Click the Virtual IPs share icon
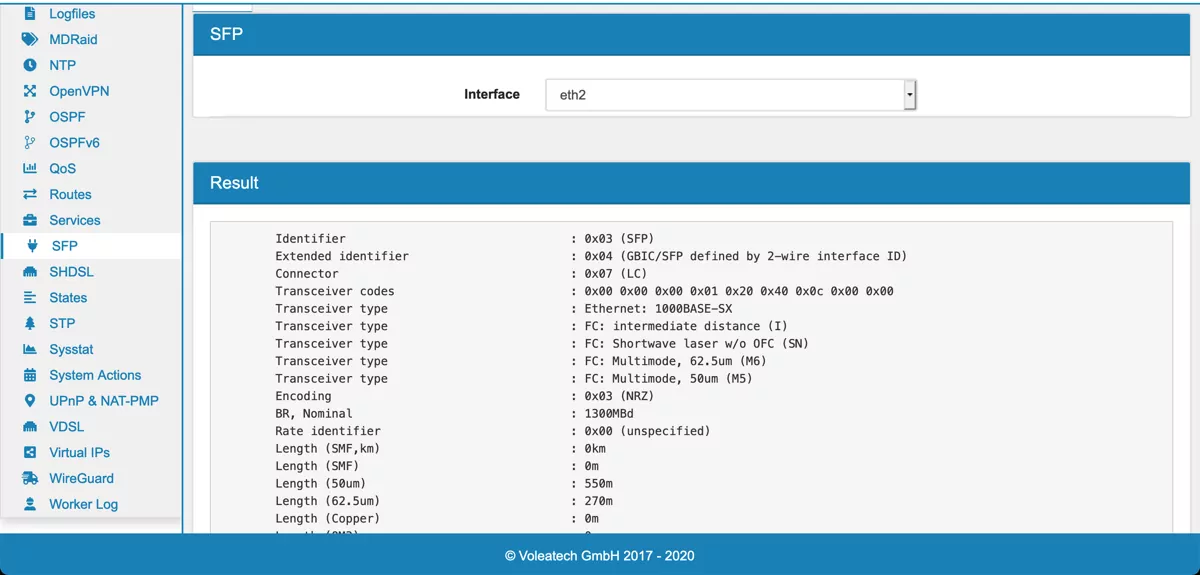The width and height of the screenshot is (1200, 575). tap(30, 452)
